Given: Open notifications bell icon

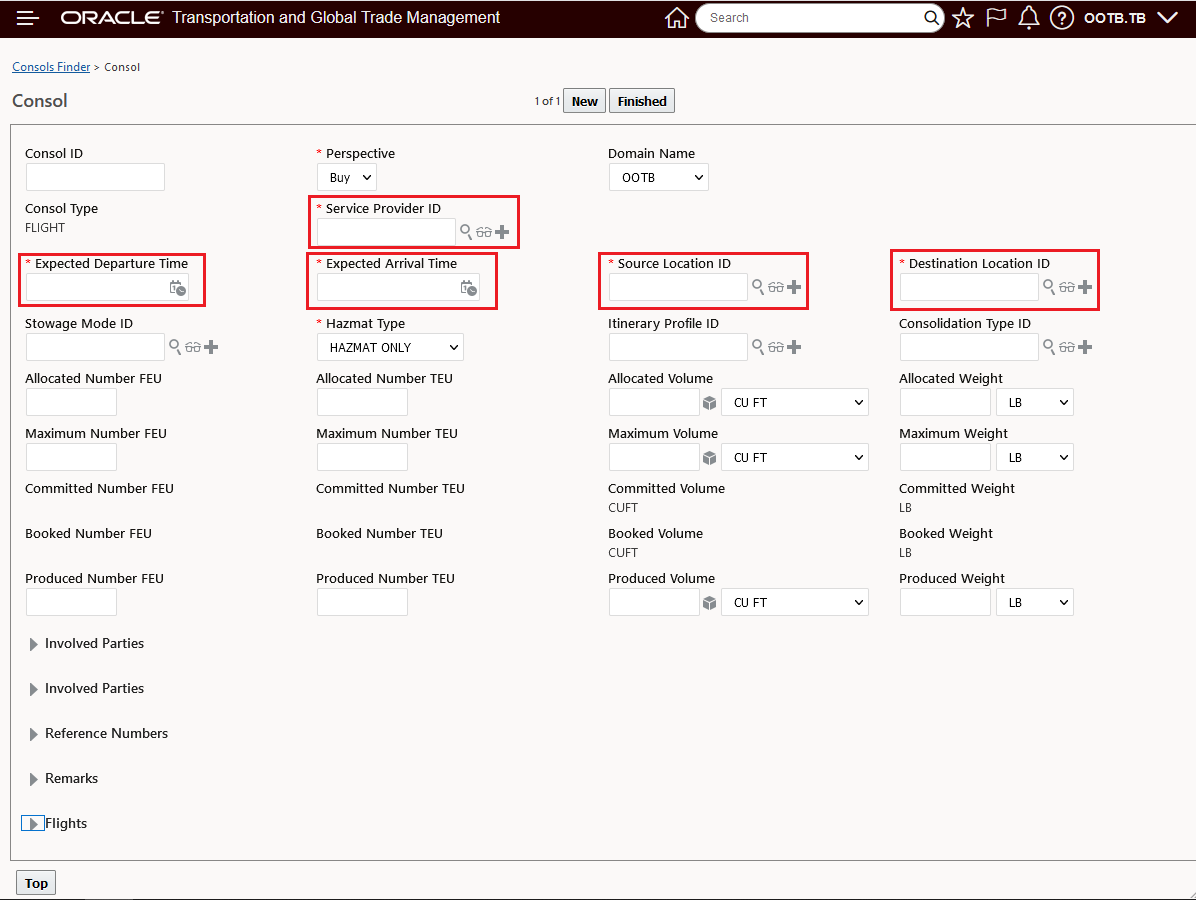Looking at the screenshot, I should pyautogui.click(x=1028, y=18).
